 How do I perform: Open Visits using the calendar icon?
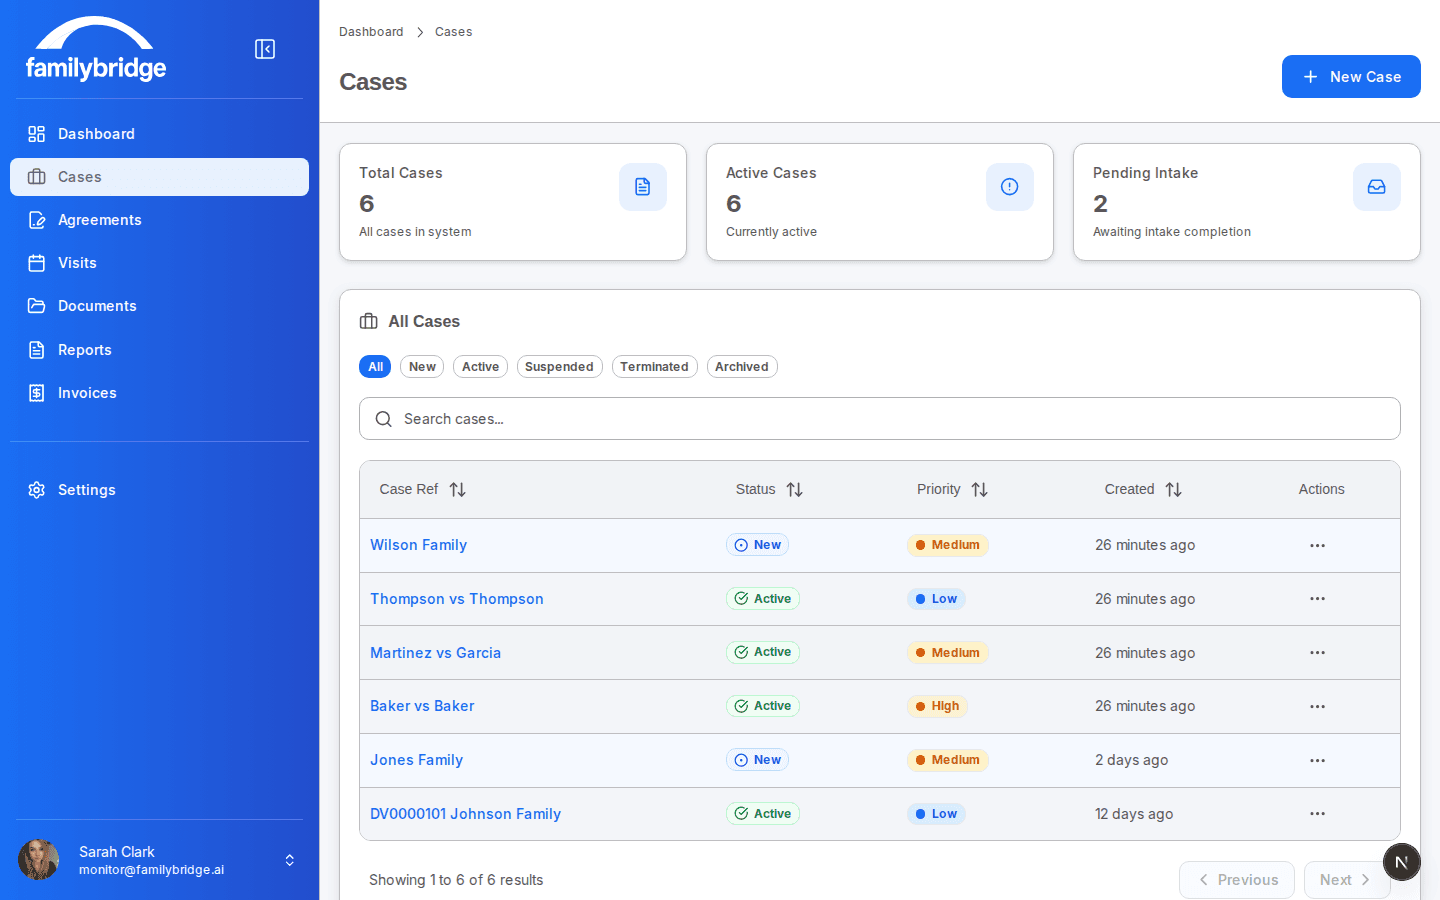pos(36,262)
